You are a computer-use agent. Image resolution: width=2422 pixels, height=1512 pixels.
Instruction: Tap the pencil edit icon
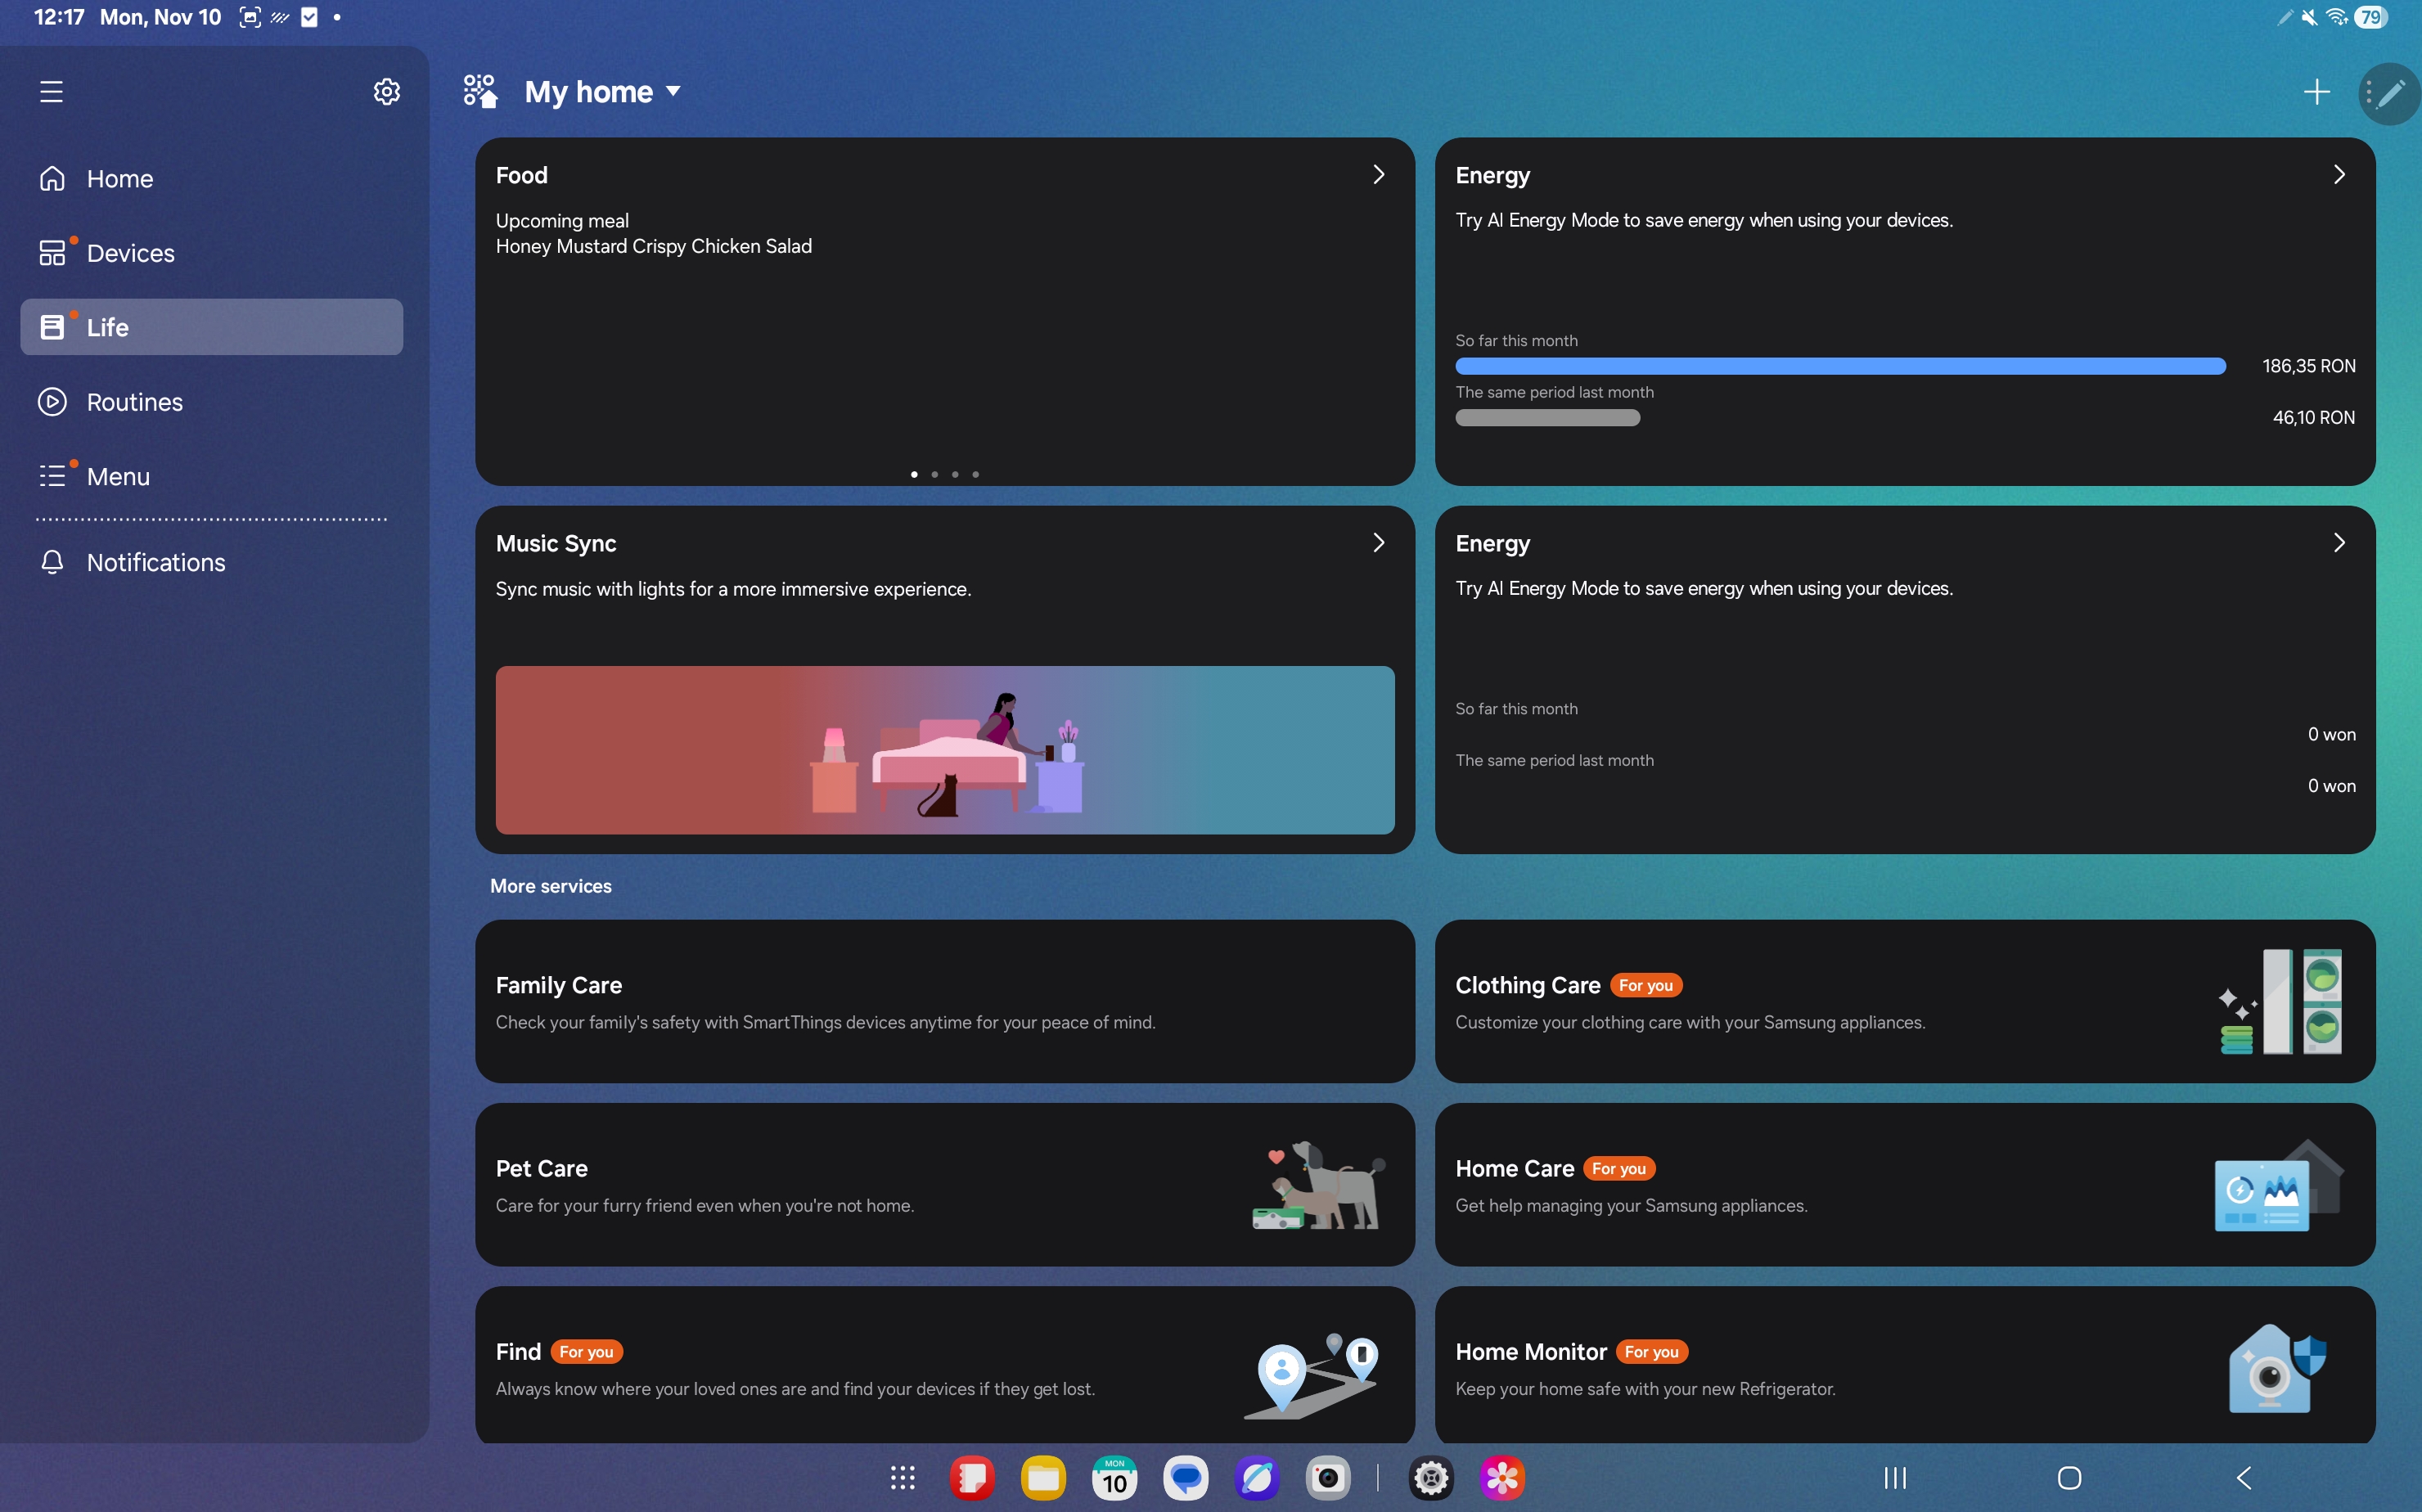2391,93
